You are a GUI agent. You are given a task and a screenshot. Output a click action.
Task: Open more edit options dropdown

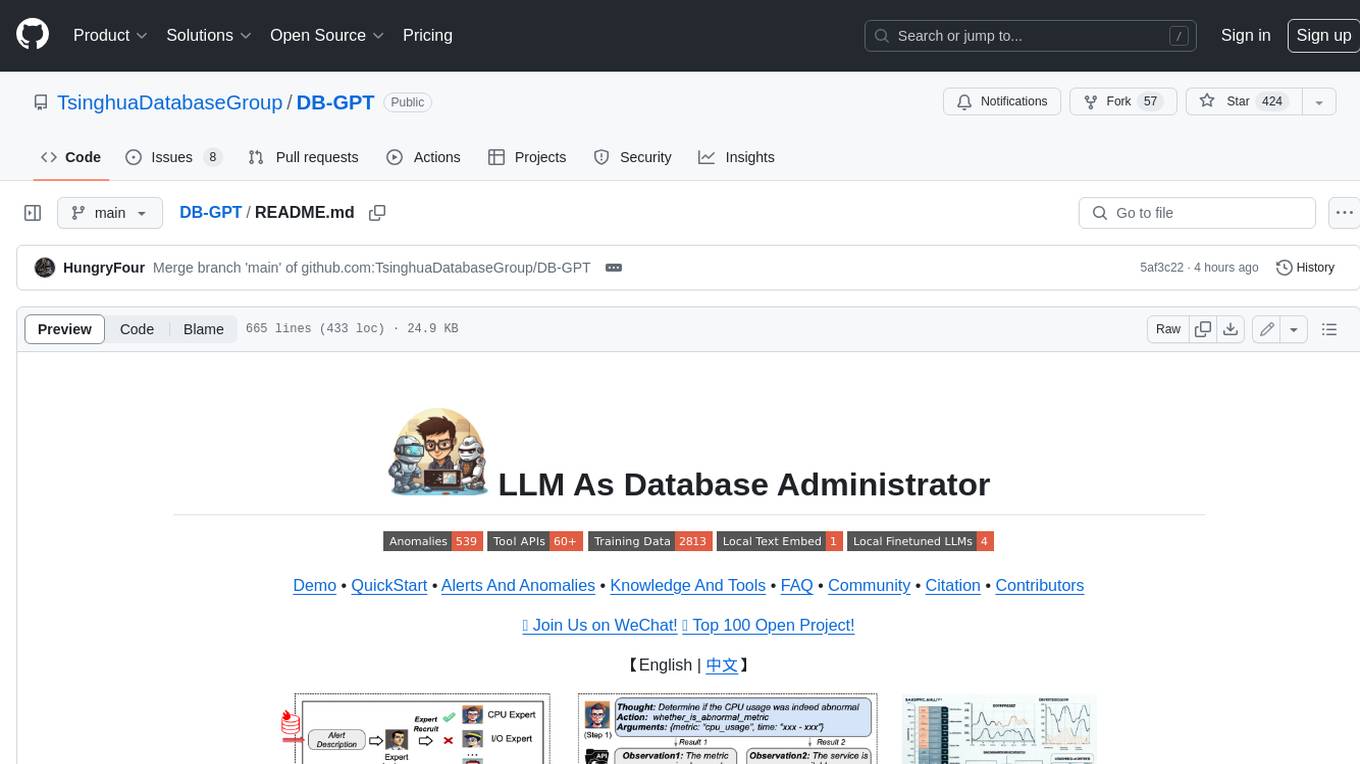1294,329
